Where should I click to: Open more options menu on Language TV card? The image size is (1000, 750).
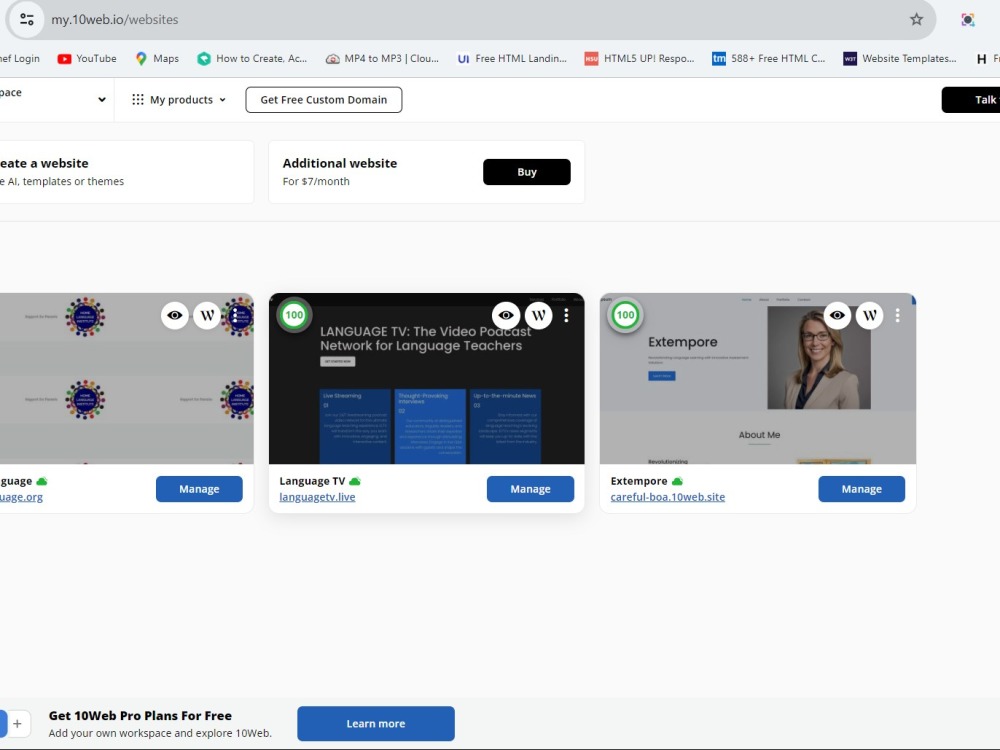[x=566, y=315]
